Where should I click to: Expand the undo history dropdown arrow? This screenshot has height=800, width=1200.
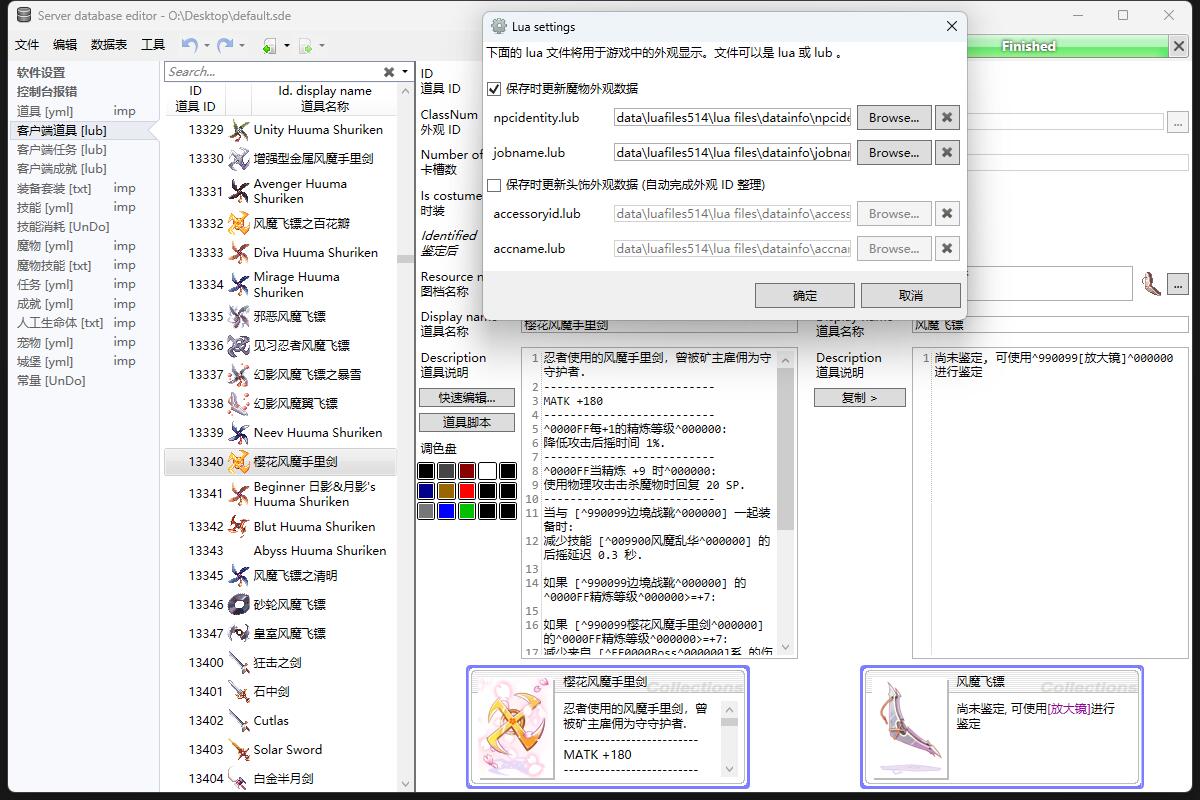click(207, 45)
